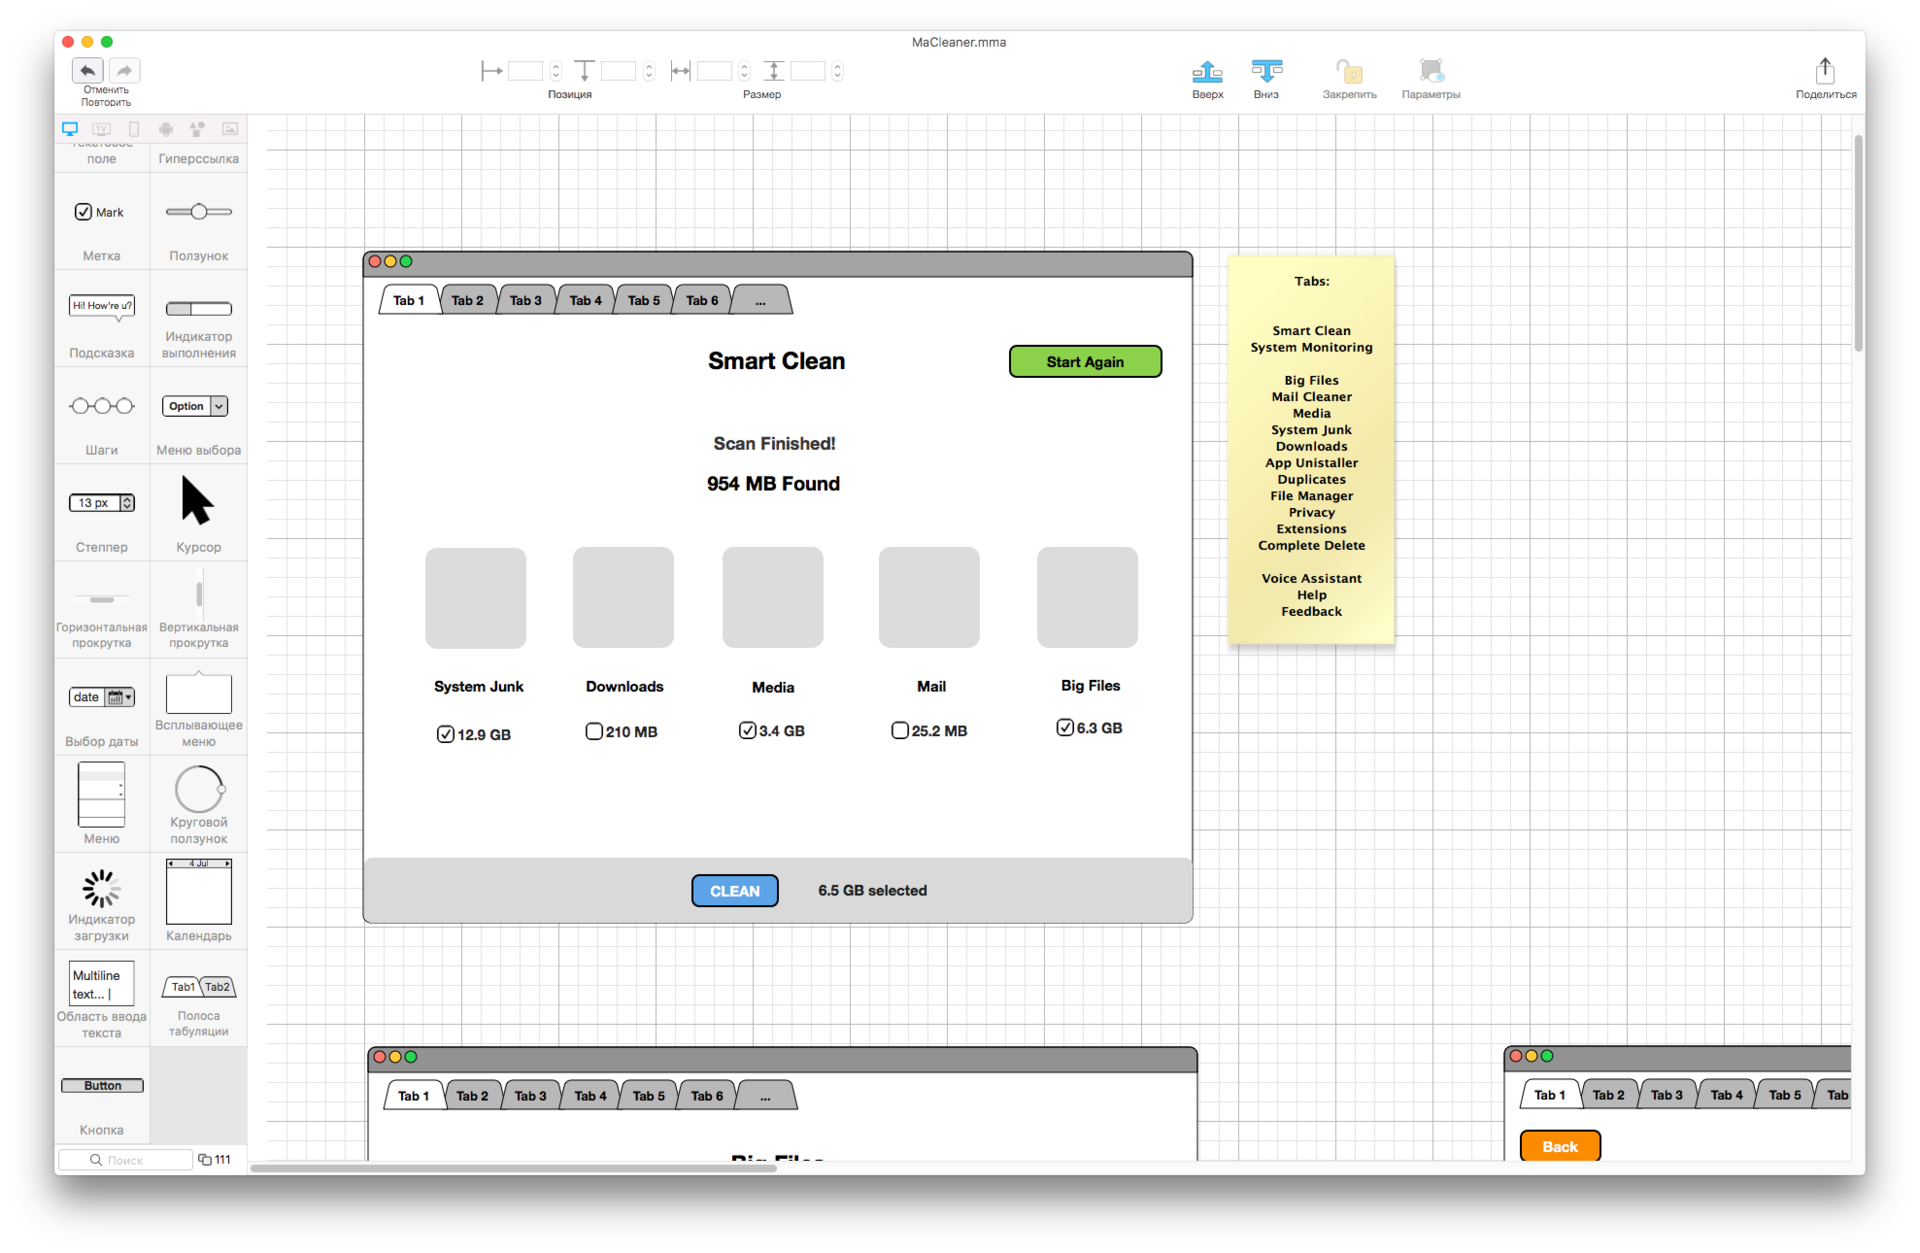
Task: Select the phone library category
Action: (134, 129)
